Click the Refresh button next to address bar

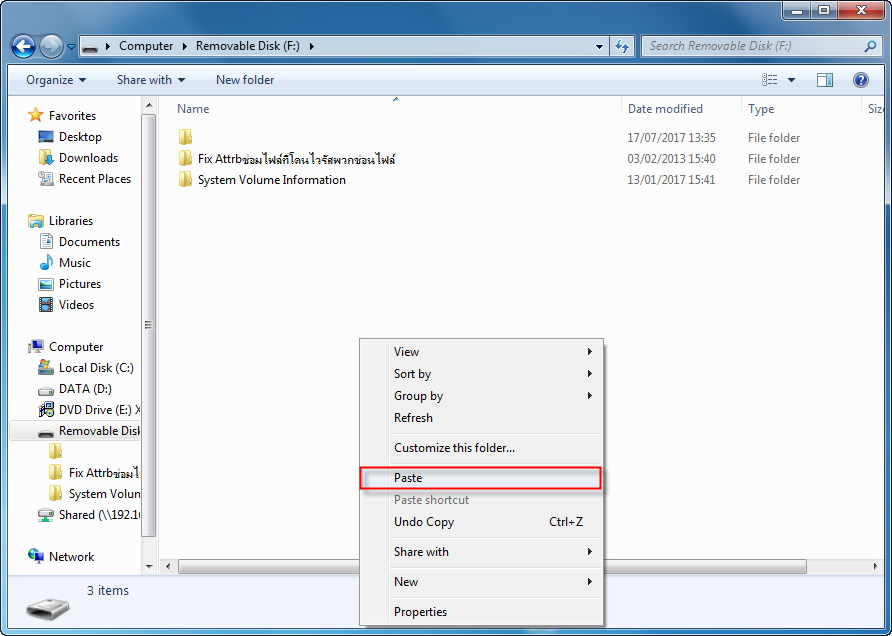pyautogui.click(x=622, y=46)
